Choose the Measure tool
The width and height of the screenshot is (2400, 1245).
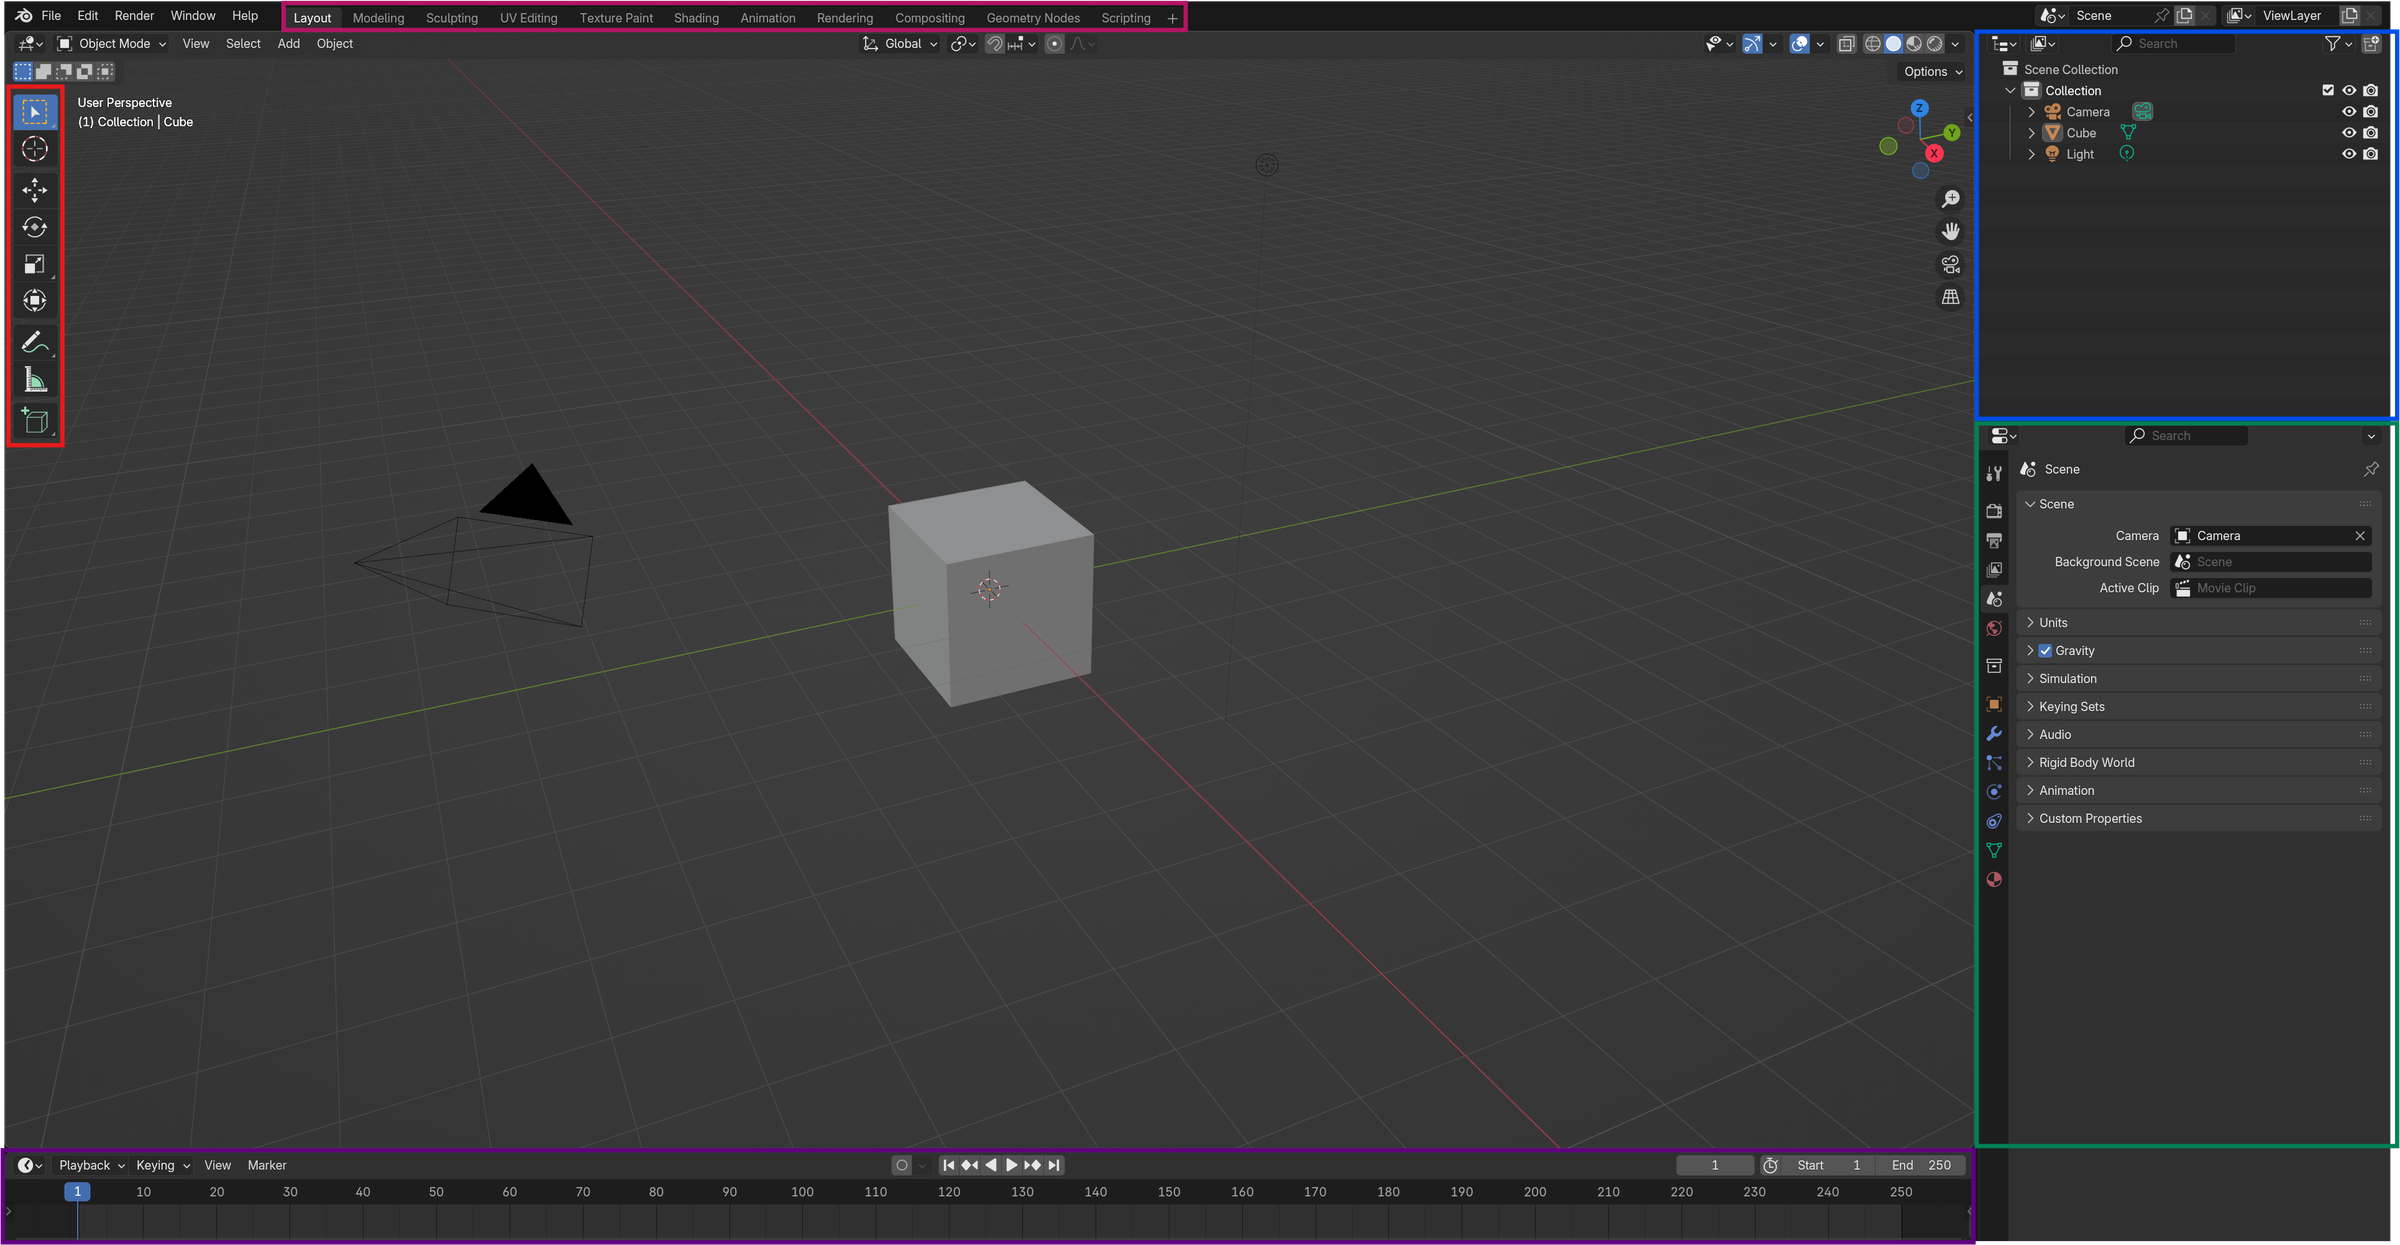coord(35,380)
